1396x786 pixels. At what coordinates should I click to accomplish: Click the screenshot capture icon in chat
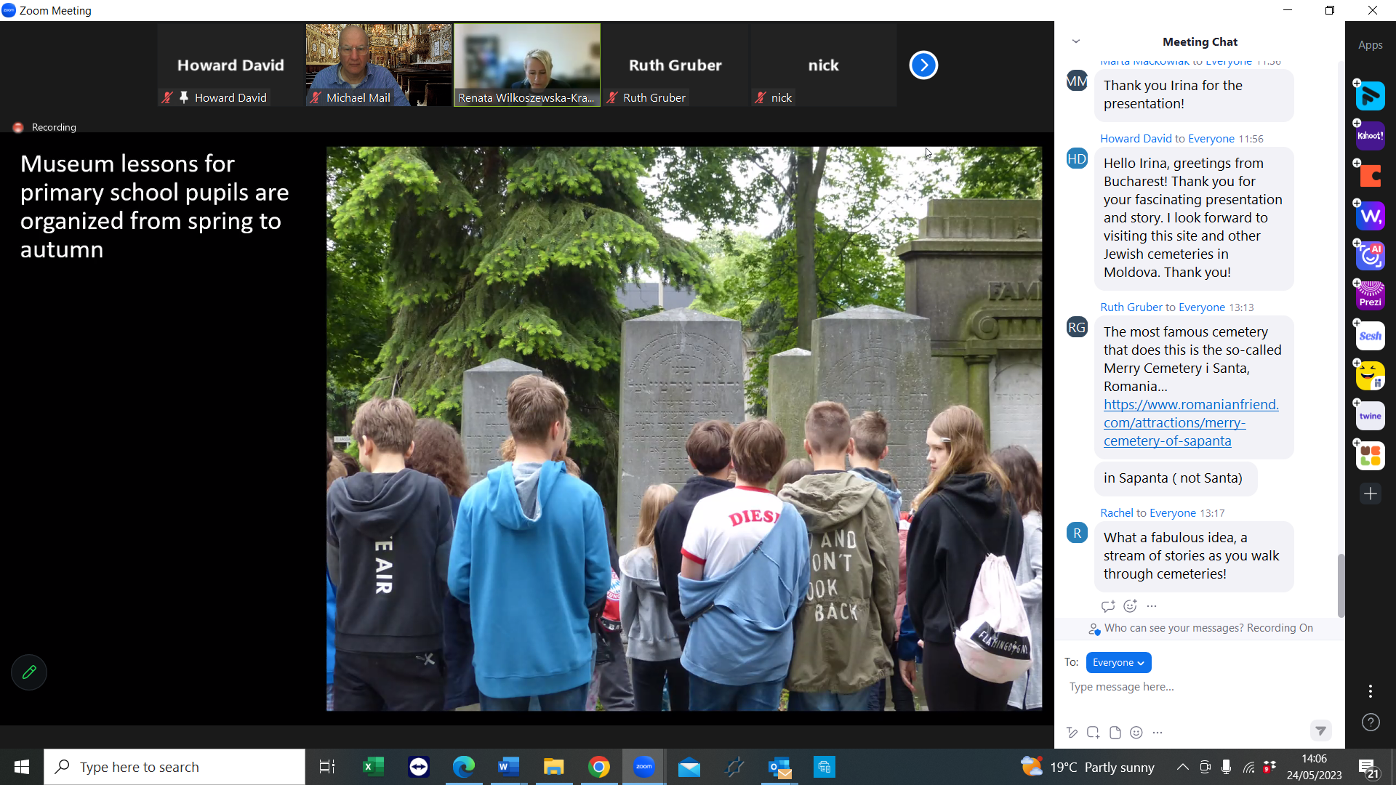[x=1092, y=732]
